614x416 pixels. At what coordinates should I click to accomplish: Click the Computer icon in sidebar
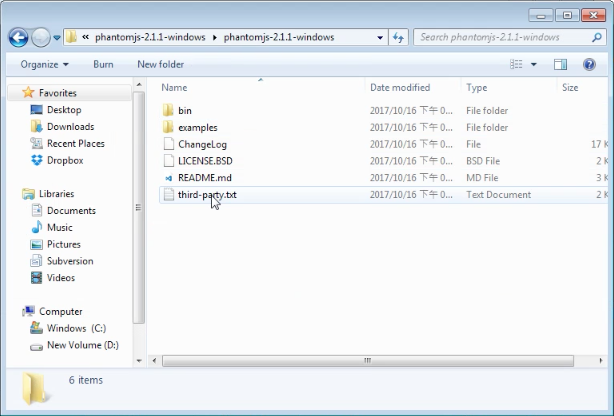point(28,311)
